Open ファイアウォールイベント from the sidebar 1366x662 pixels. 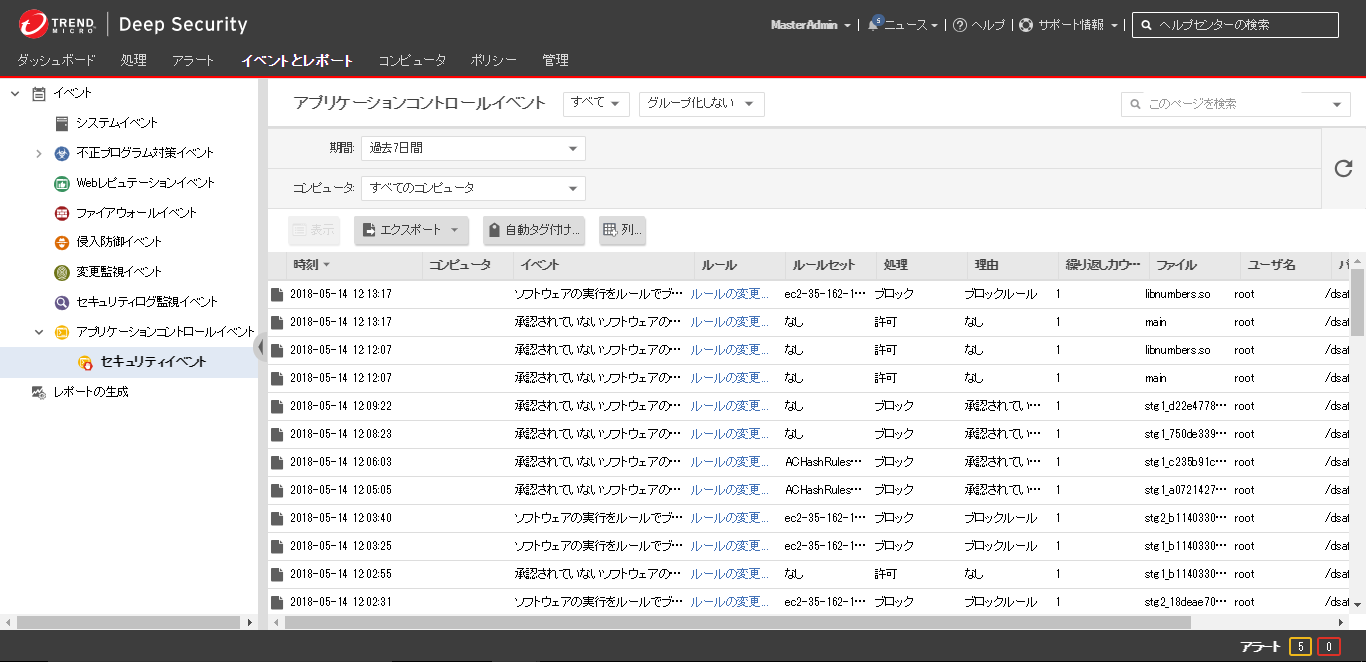point(136,213)
